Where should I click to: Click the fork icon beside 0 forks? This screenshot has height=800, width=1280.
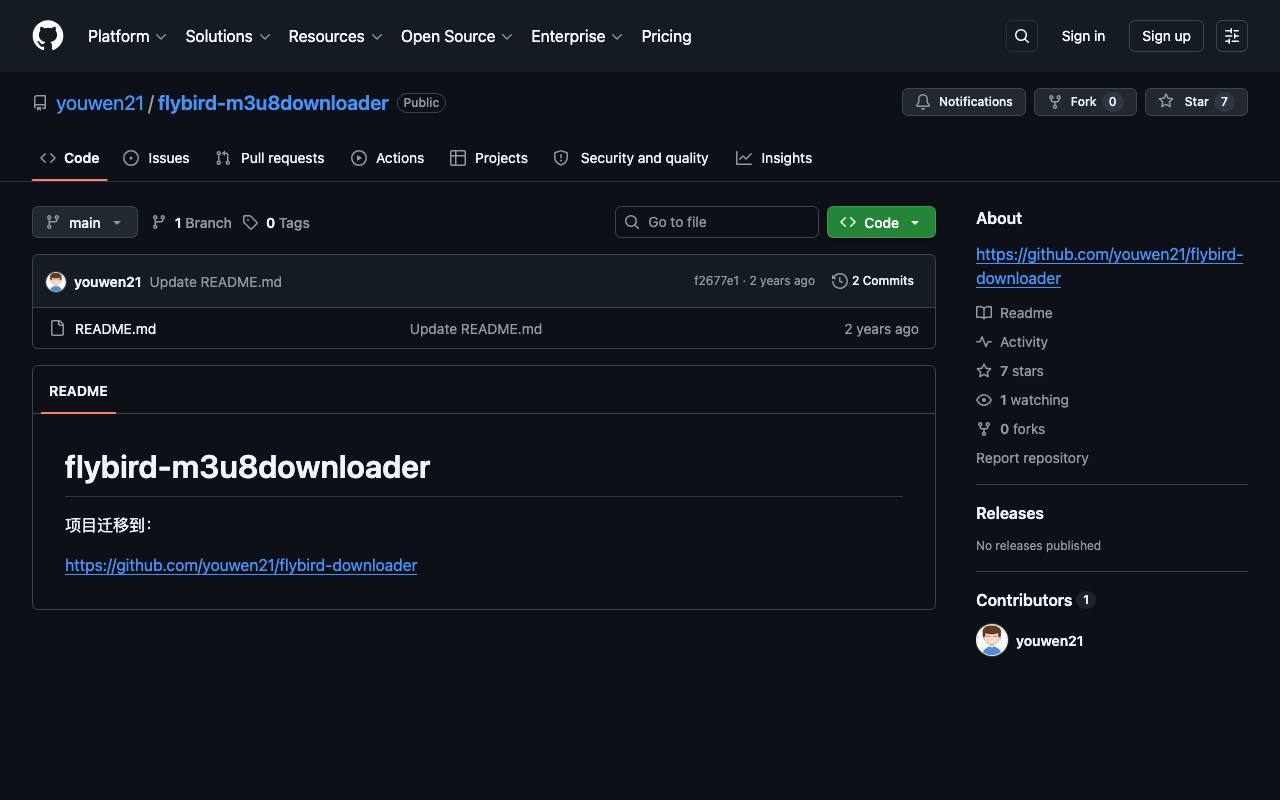(984, 429)
